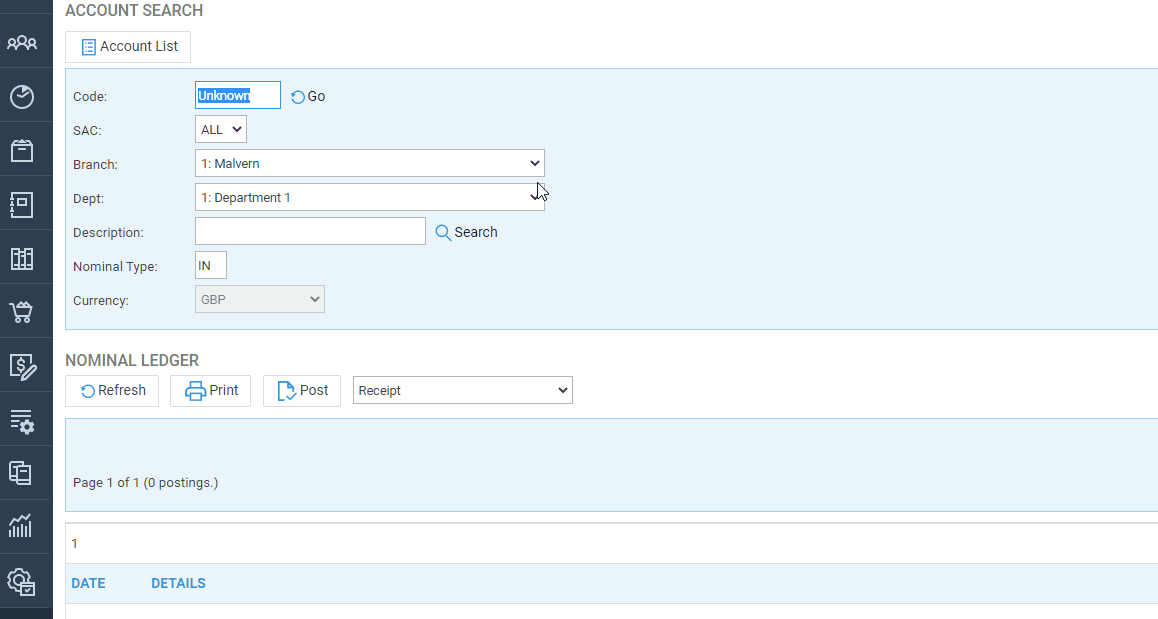Click the Go button next to Code
1158x619 pixels.
[x=308, y=97]
